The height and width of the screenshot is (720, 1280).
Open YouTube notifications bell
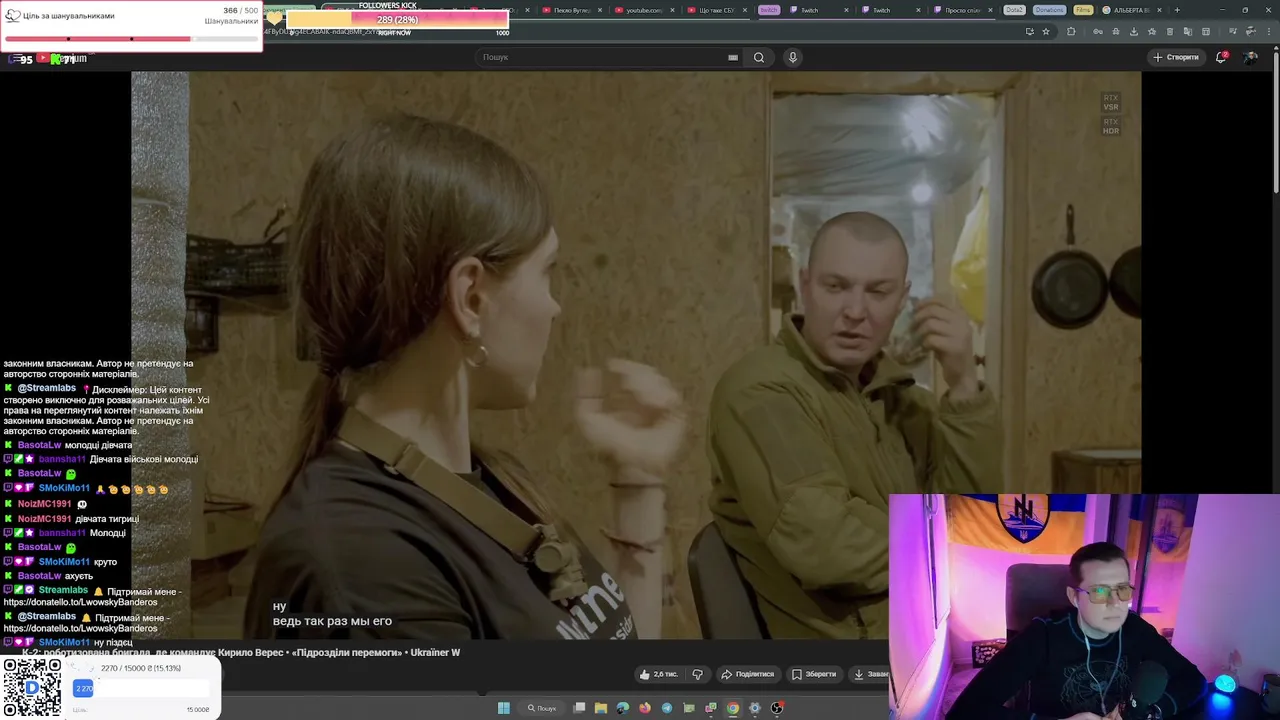[1221, 57]
